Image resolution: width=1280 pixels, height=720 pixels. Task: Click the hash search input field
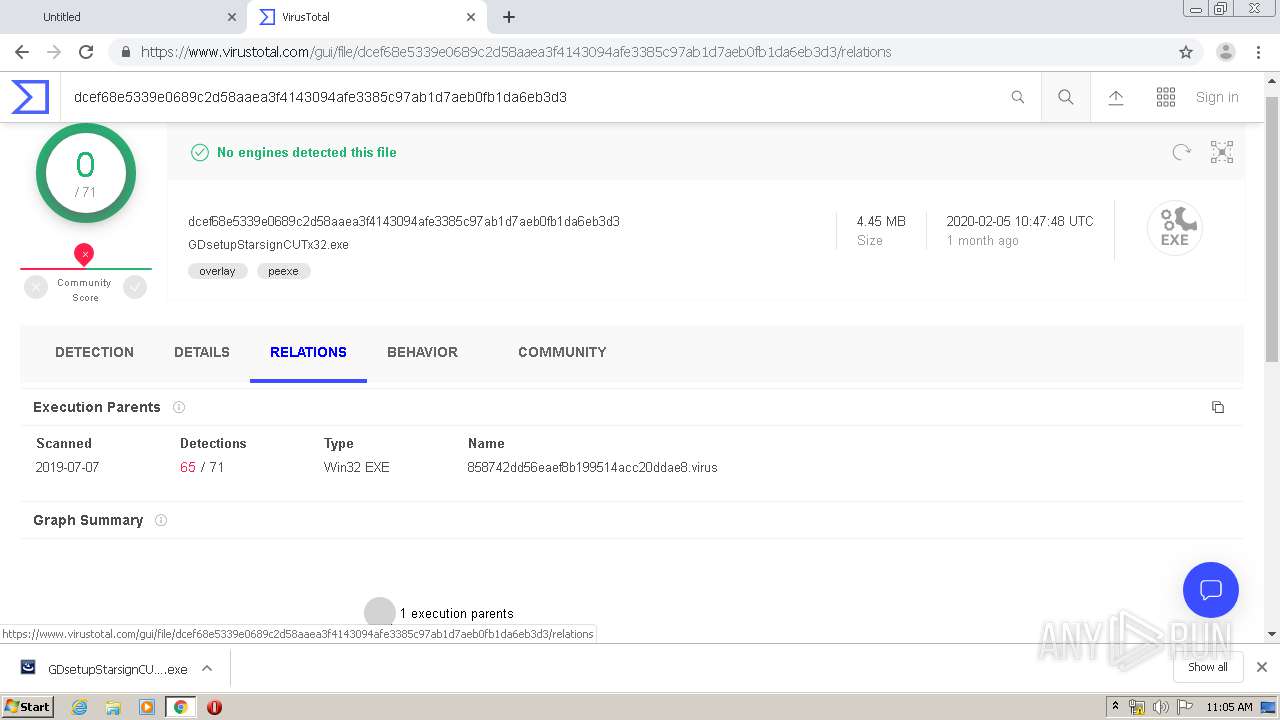point(535,97)
